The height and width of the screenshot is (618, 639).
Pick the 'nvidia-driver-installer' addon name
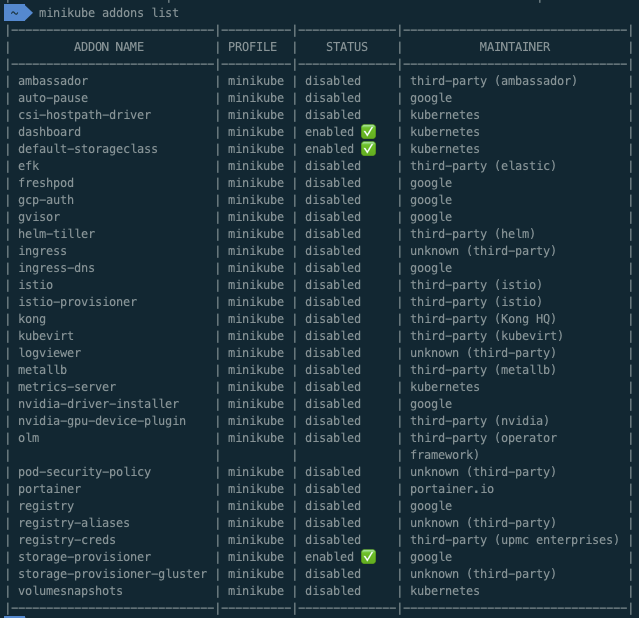[98, 404]
